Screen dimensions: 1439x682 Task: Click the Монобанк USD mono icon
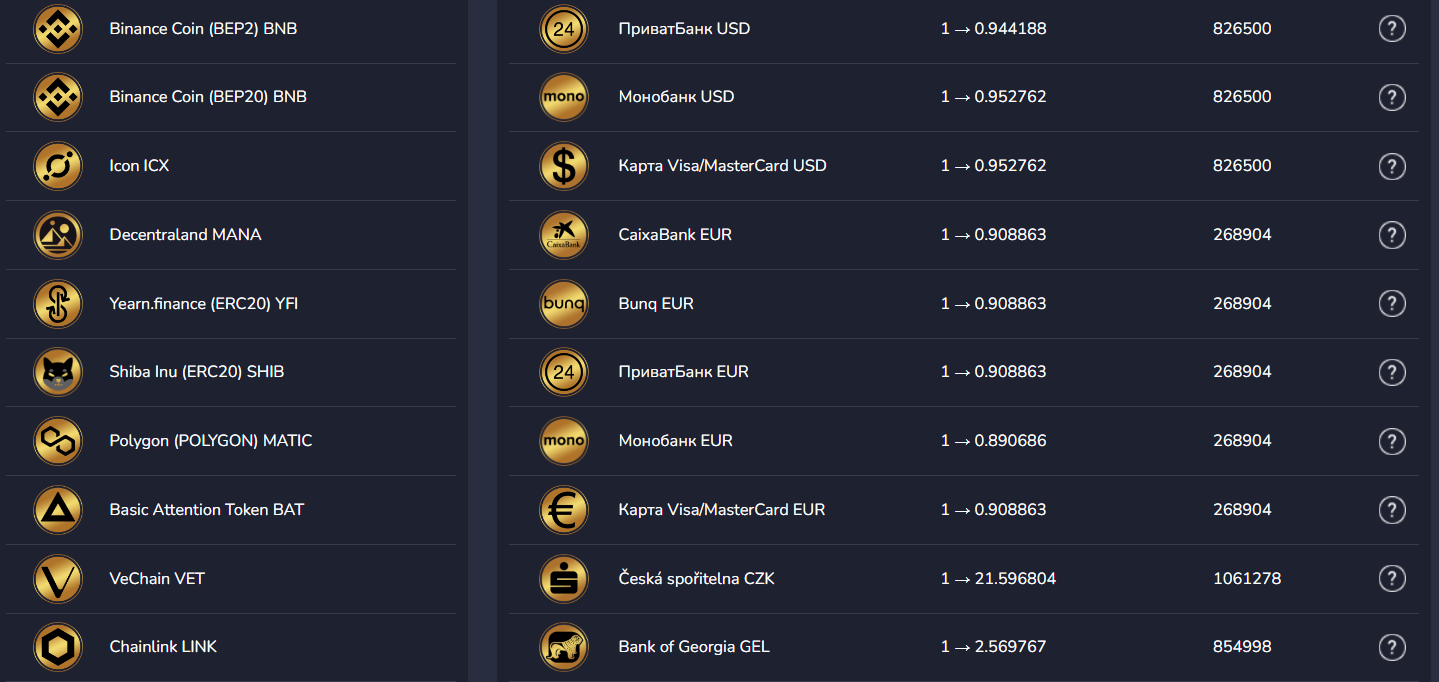pos(564,97)
